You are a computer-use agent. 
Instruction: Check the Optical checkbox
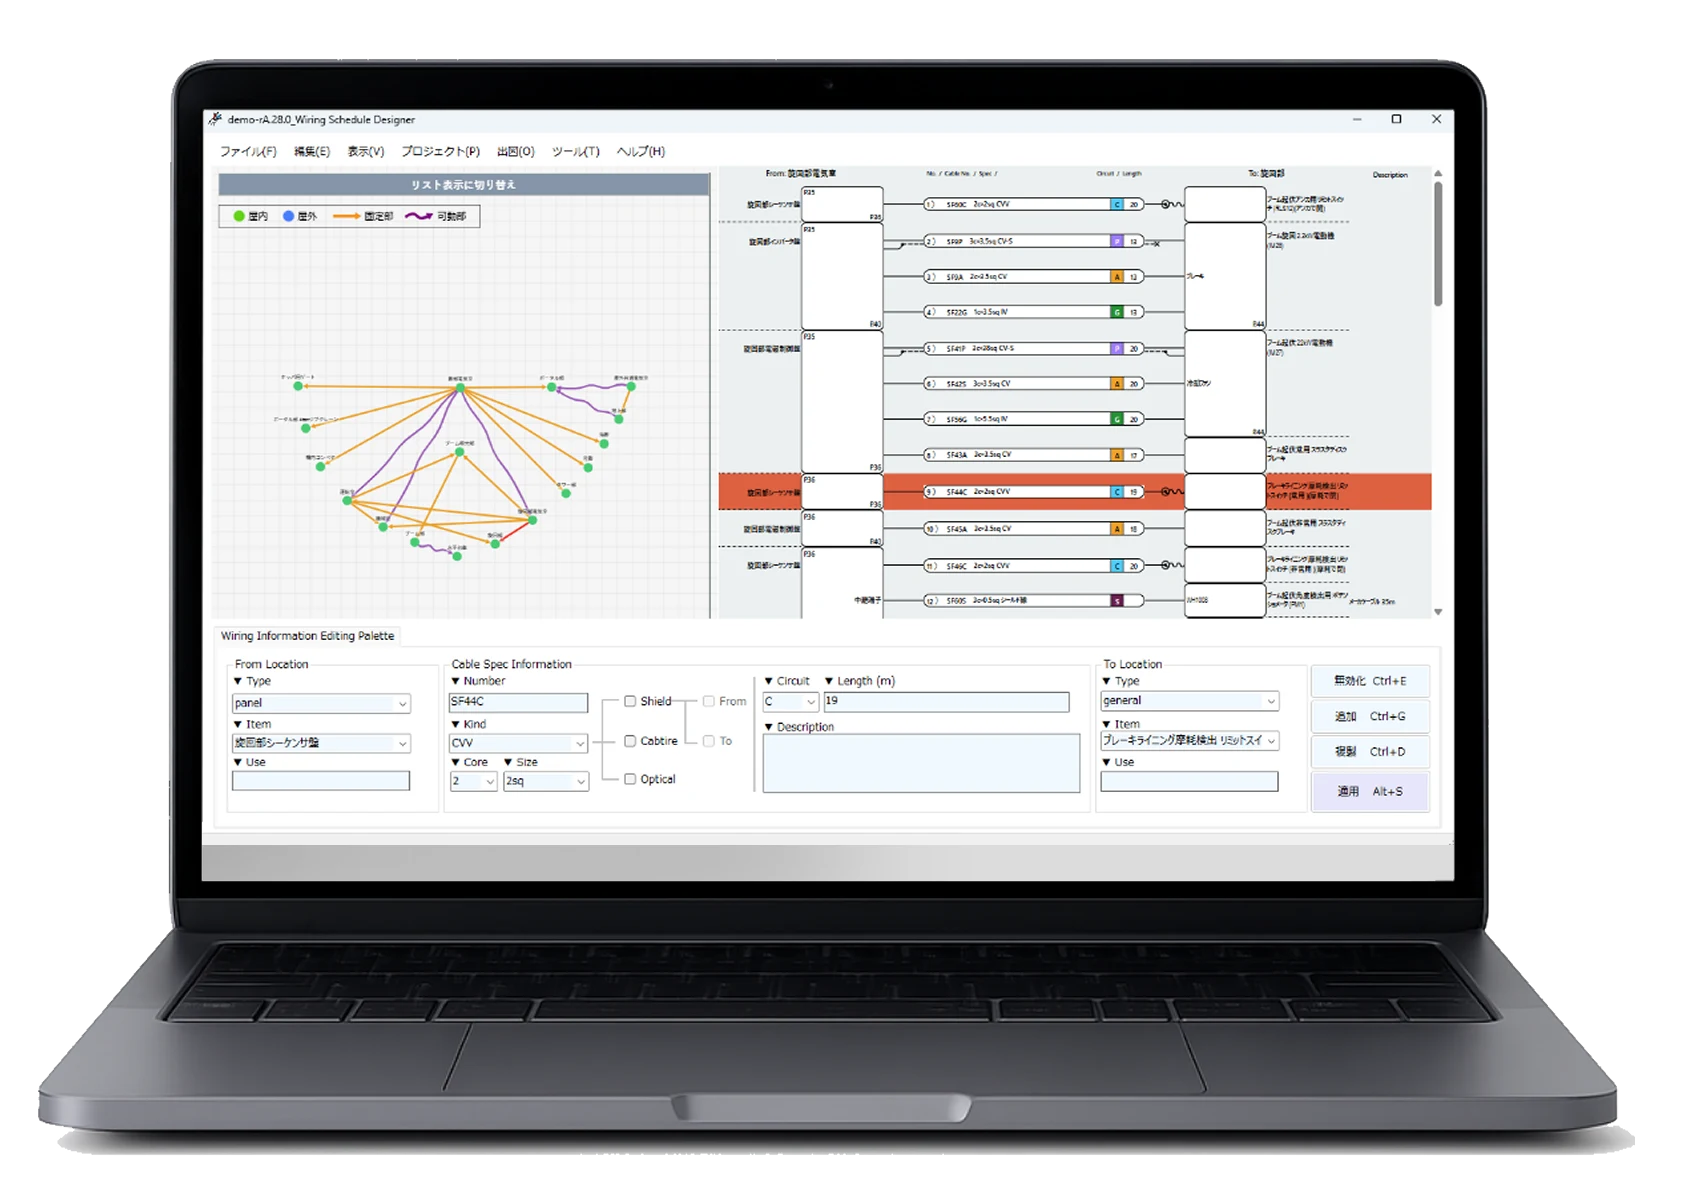[630, 779]
